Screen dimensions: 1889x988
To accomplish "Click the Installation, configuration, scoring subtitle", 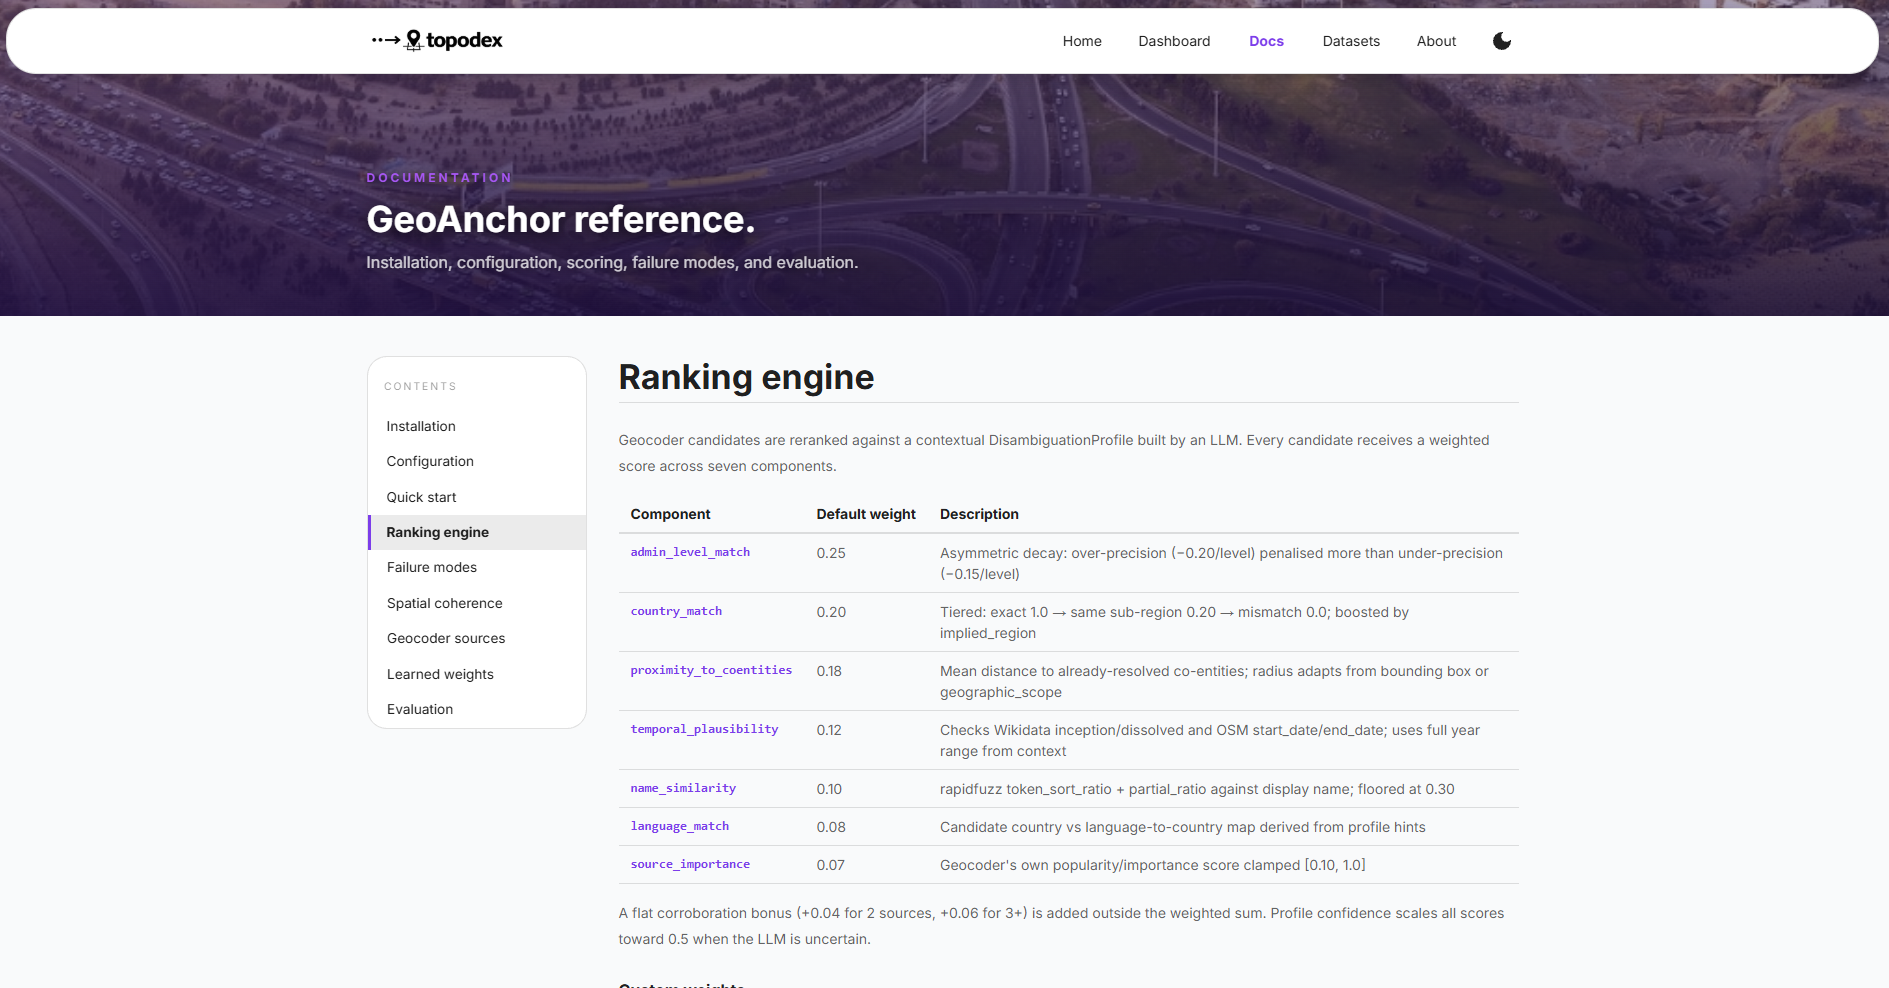I will pos(612,263).
